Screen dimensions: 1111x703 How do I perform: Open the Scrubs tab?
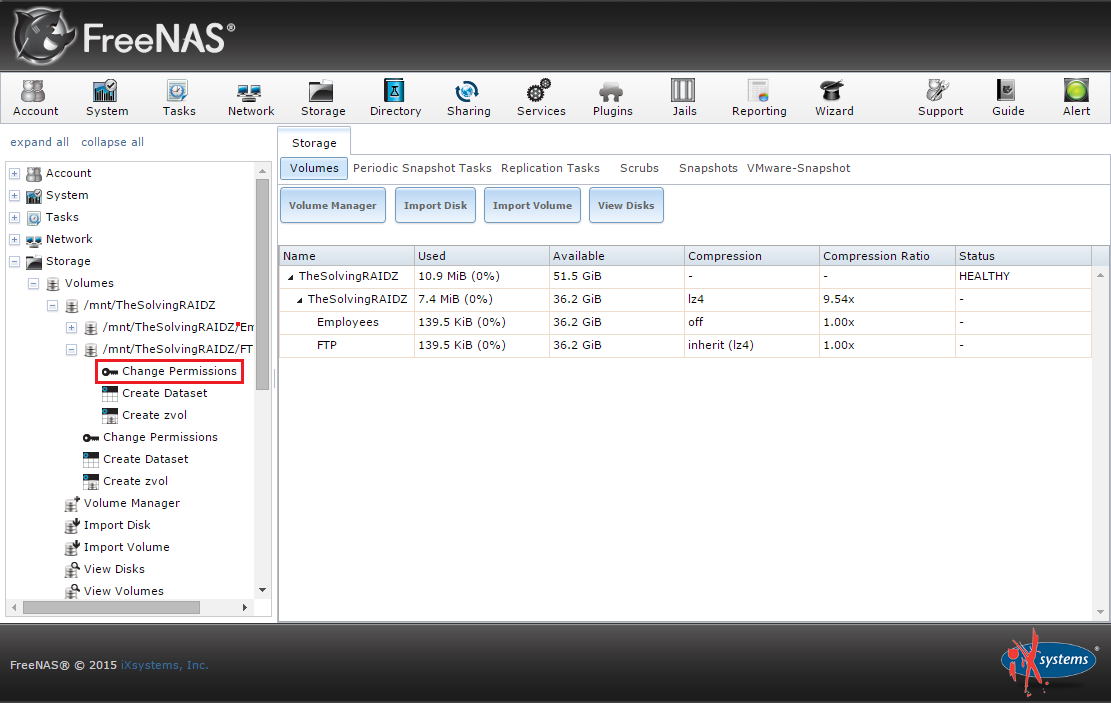639,168
